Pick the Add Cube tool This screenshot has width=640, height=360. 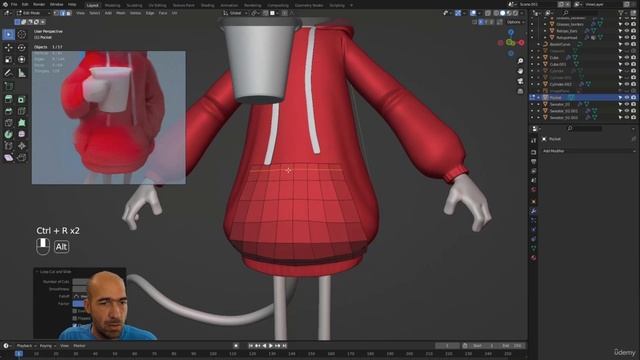click(x=9, y=86)
